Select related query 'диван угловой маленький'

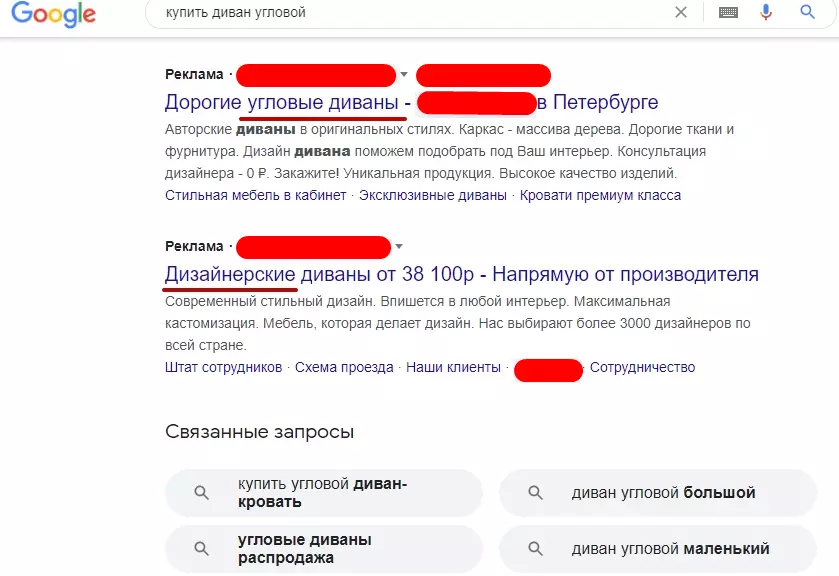click(658, 549)
